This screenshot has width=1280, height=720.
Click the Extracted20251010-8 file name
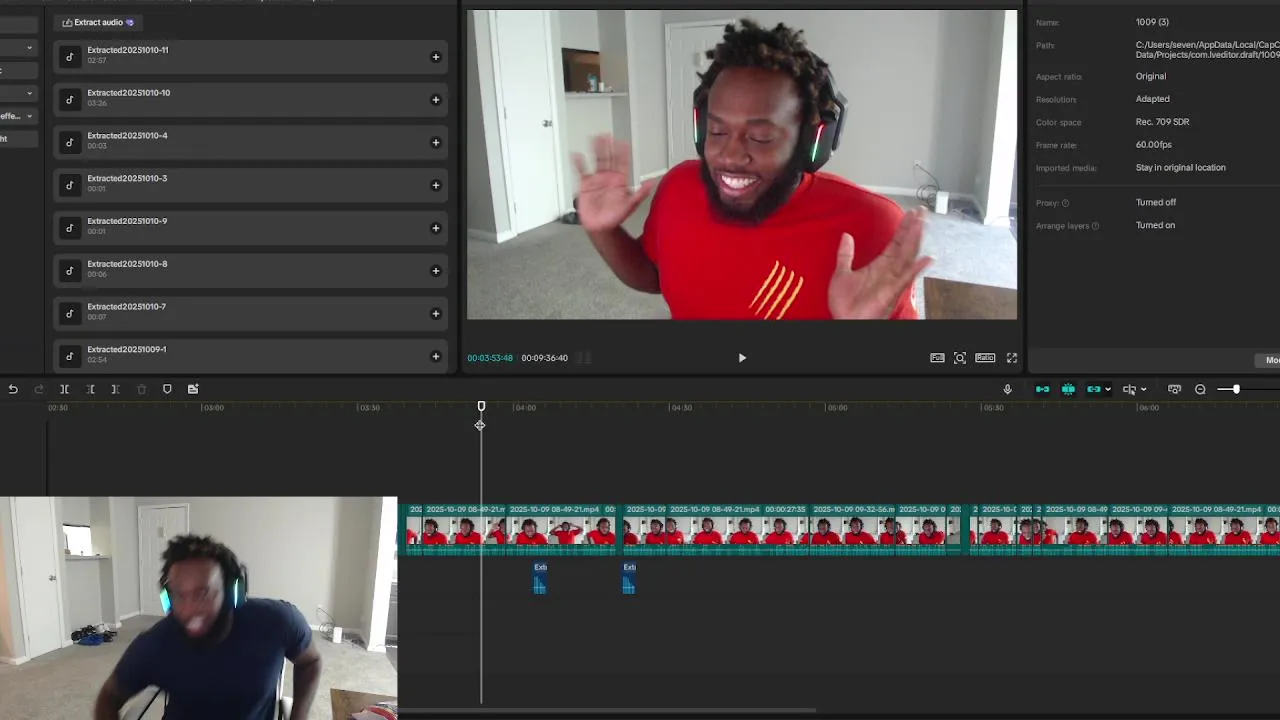[x=127, y=264]
